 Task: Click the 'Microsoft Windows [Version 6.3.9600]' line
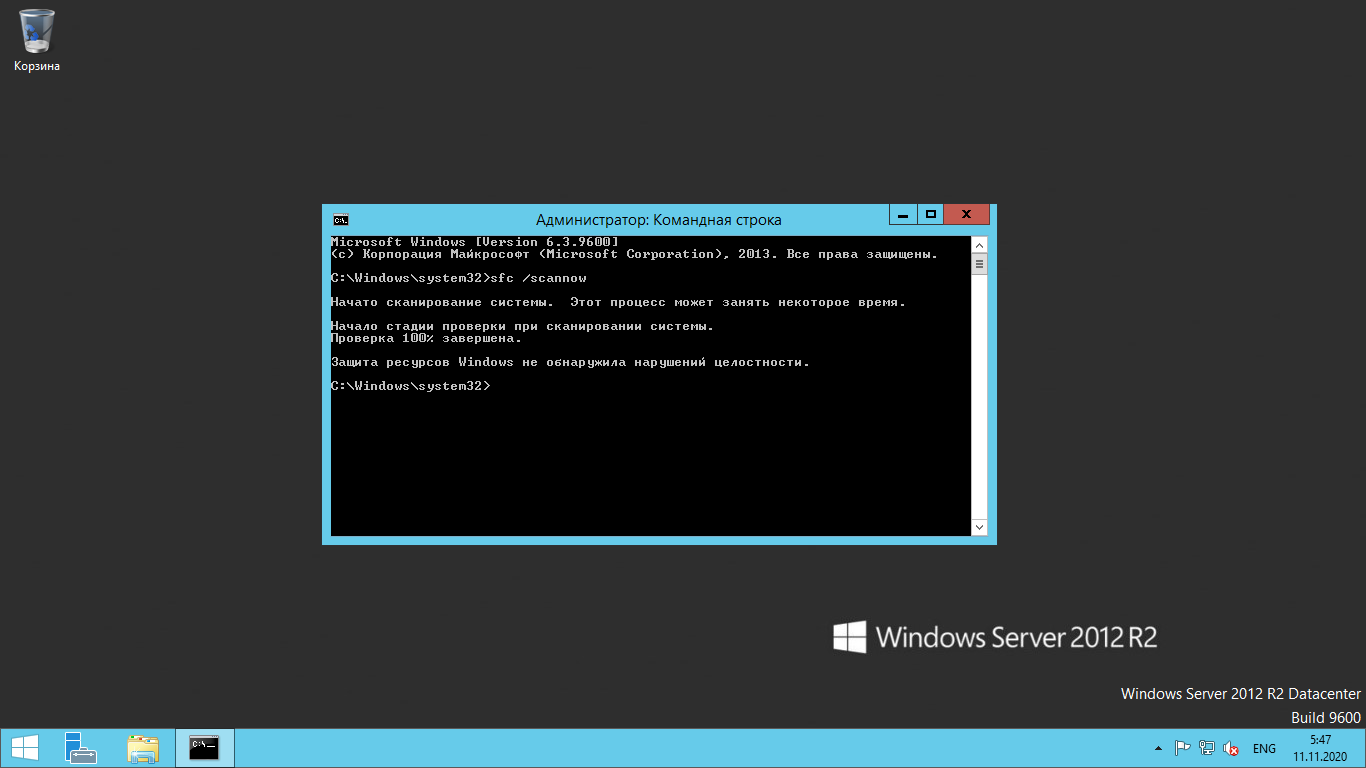[475, 242]
